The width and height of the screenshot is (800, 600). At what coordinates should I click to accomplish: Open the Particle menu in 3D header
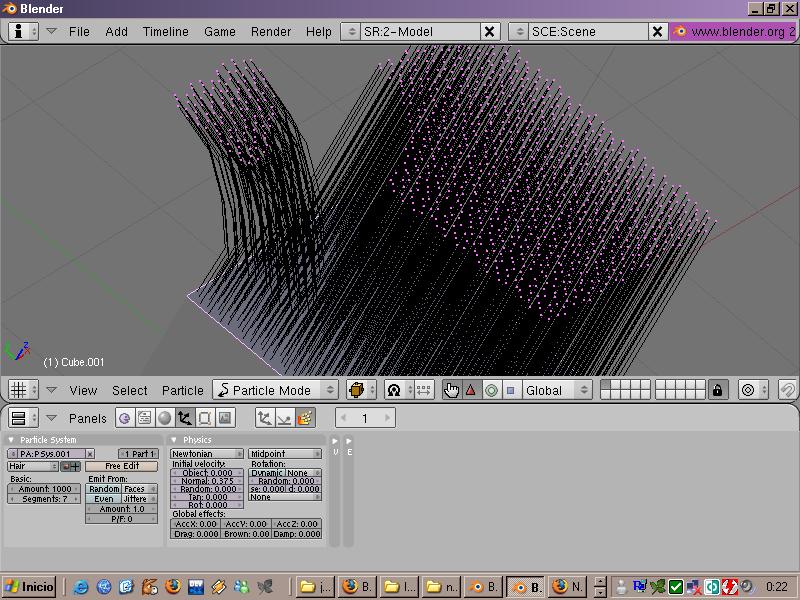pos(182,390)
